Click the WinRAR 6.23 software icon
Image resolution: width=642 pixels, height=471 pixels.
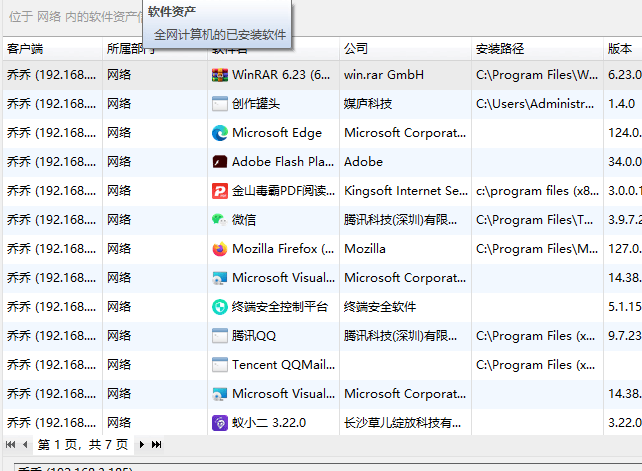click(220, 75)
